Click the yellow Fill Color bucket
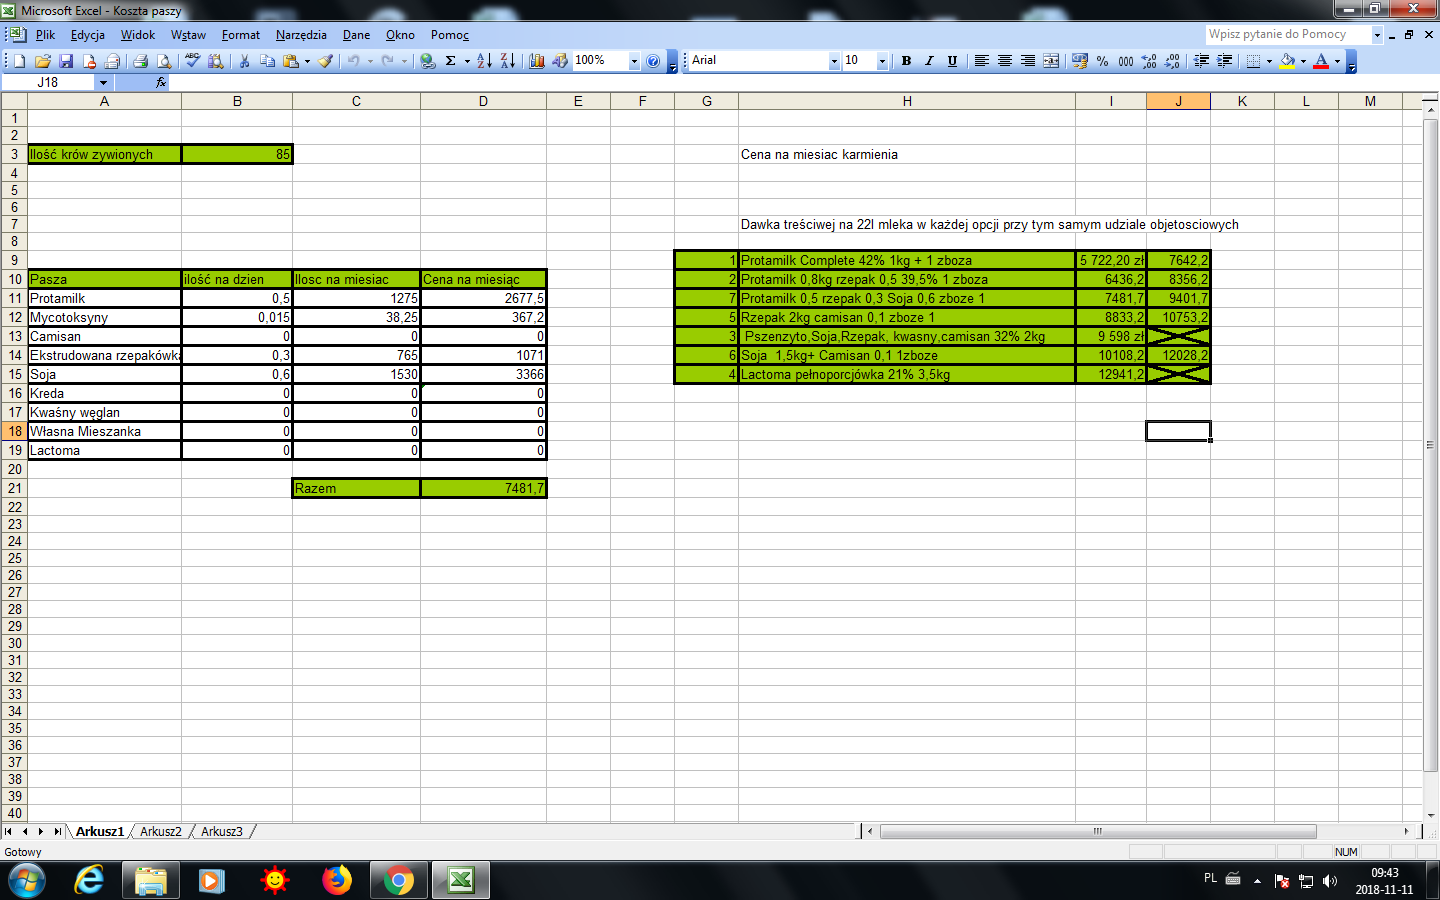The height and width of the screenshot is (900, 1440). tap(1287, 61)
